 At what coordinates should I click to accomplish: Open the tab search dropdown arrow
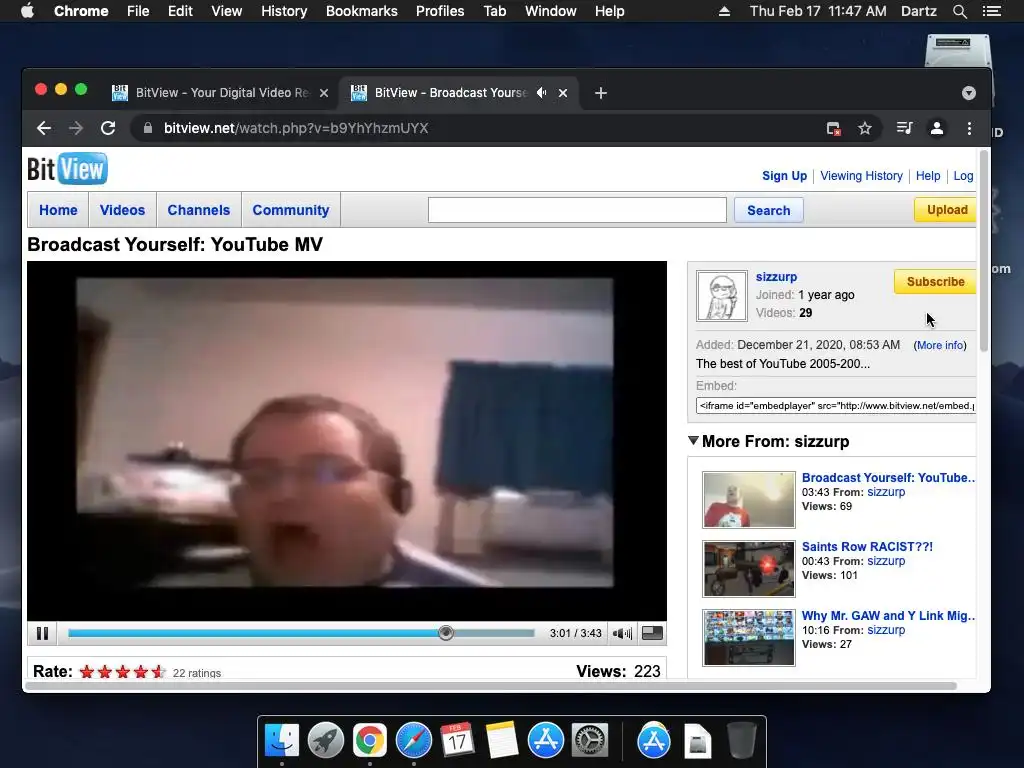coord(968,93)
